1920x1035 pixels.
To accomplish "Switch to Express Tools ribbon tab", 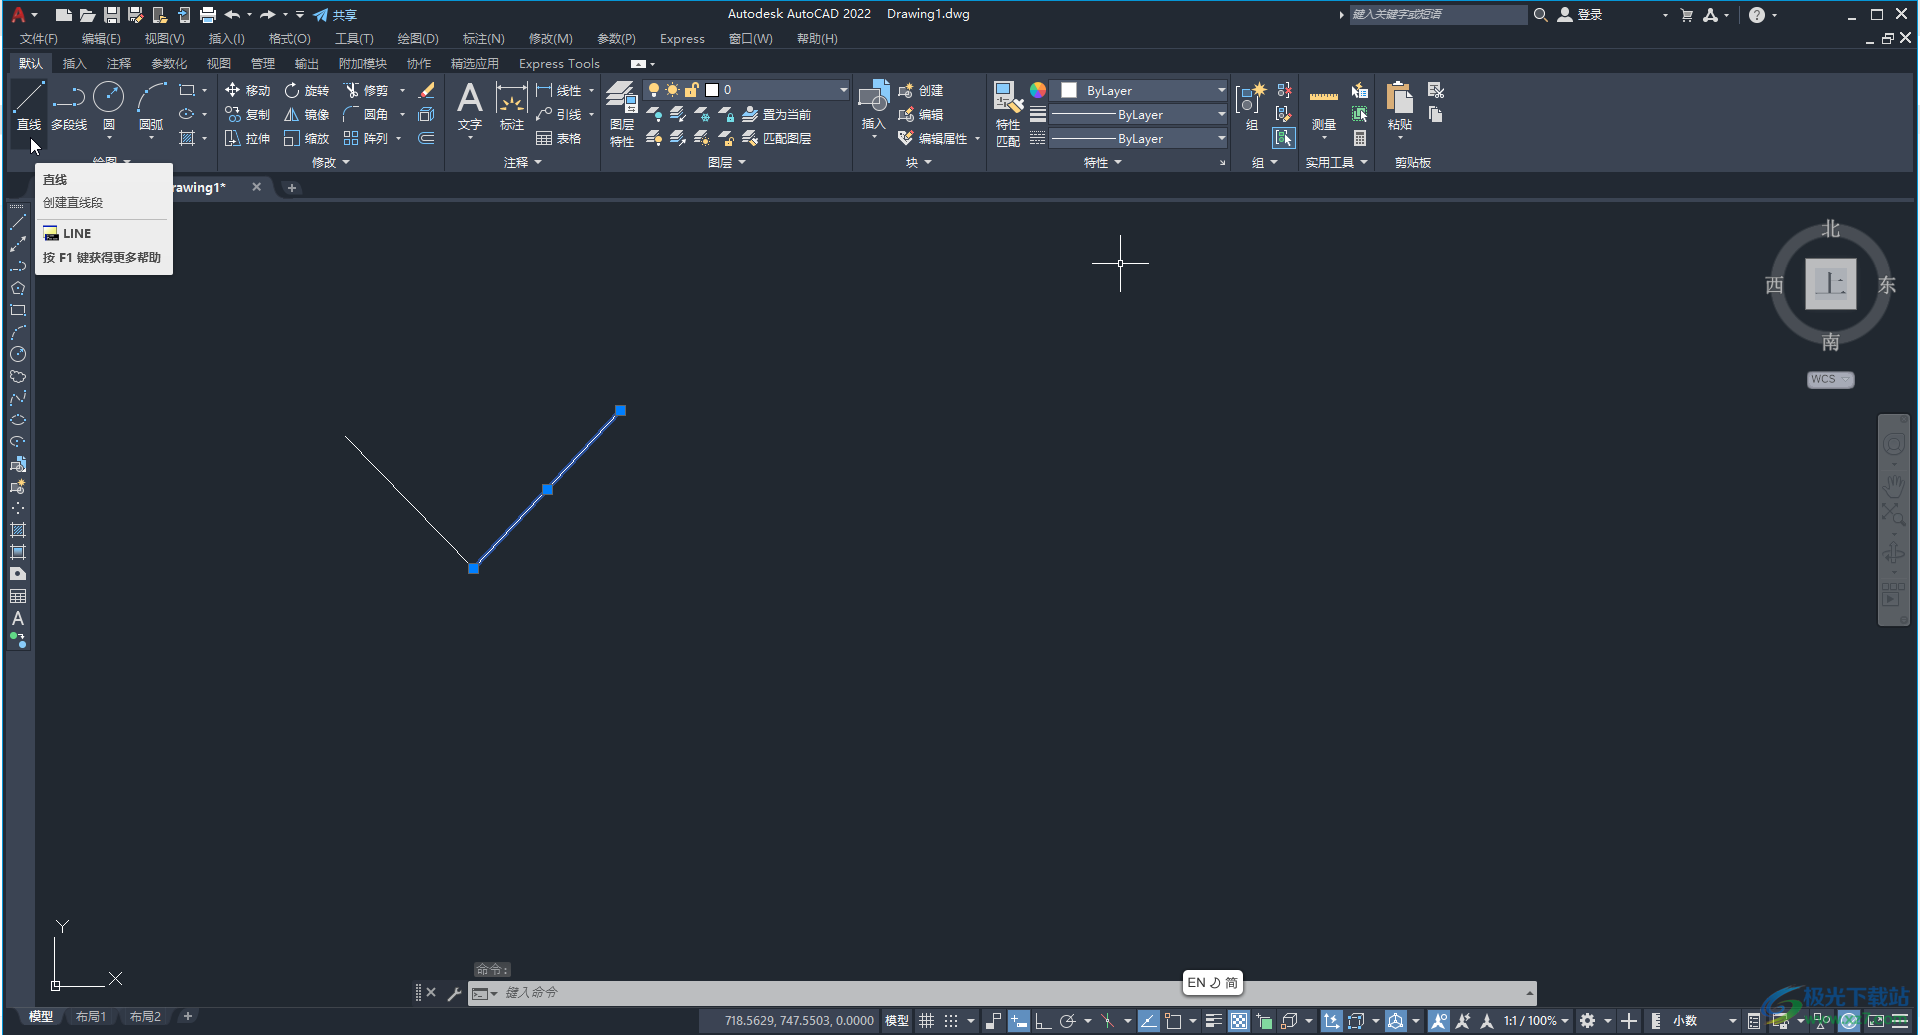I will pos(559,63).
